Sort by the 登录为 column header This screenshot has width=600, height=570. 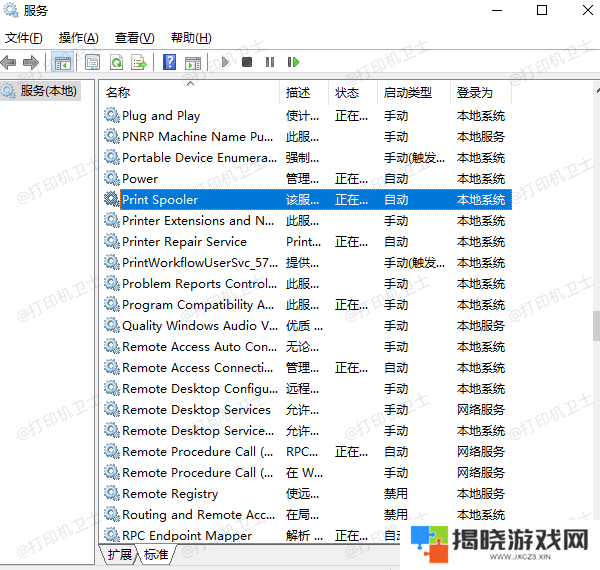pos(481,93)
